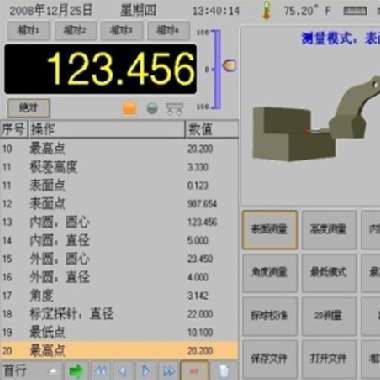Click the green round probe-ball icon
The height and width of the screenshot is (380, 380).
tap(152, 108)
